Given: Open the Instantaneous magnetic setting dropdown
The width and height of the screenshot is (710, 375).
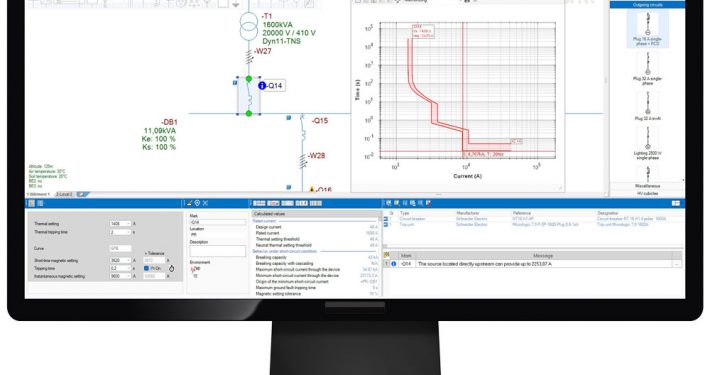Looking at the screenshot, I should (x=120, y=276).
